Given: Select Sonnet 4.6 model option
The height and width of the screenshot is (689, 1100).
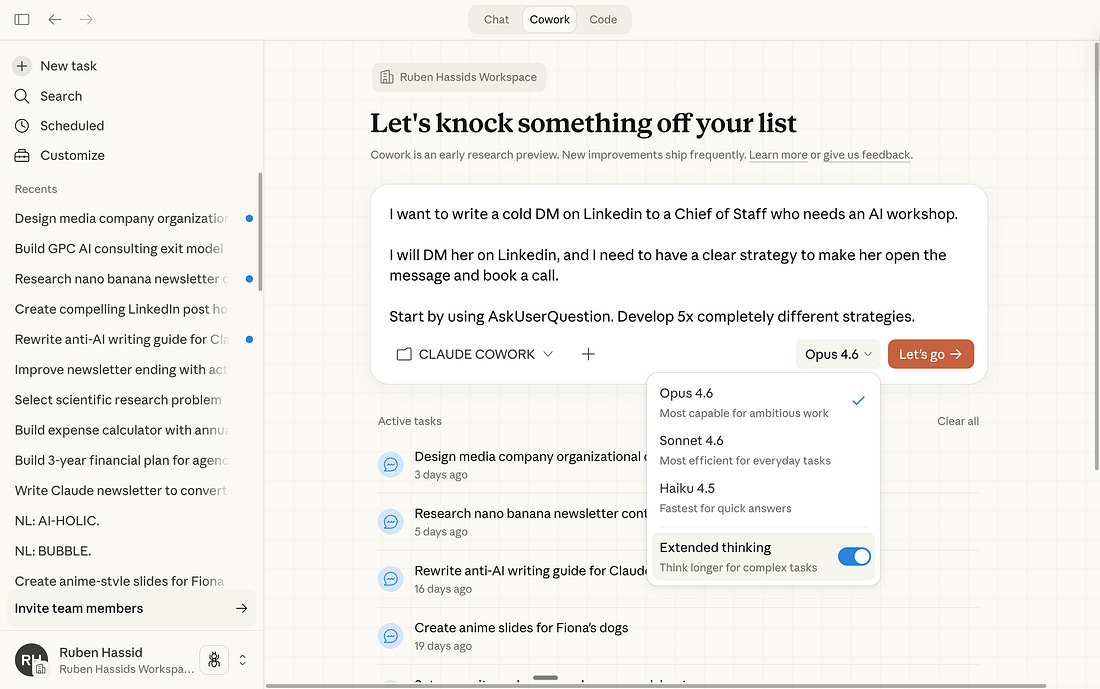Looking at the screenshot, I should pos(763,450).
